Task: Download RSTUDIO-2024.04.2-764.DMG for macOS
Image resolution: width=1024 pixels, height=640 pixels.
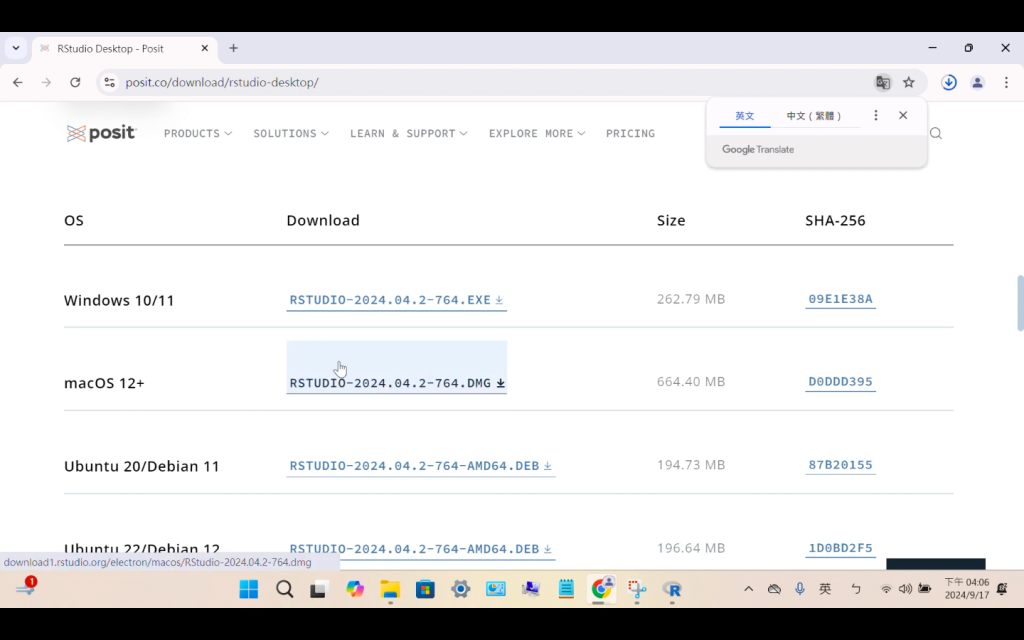Action: click(x=396, y=383)
